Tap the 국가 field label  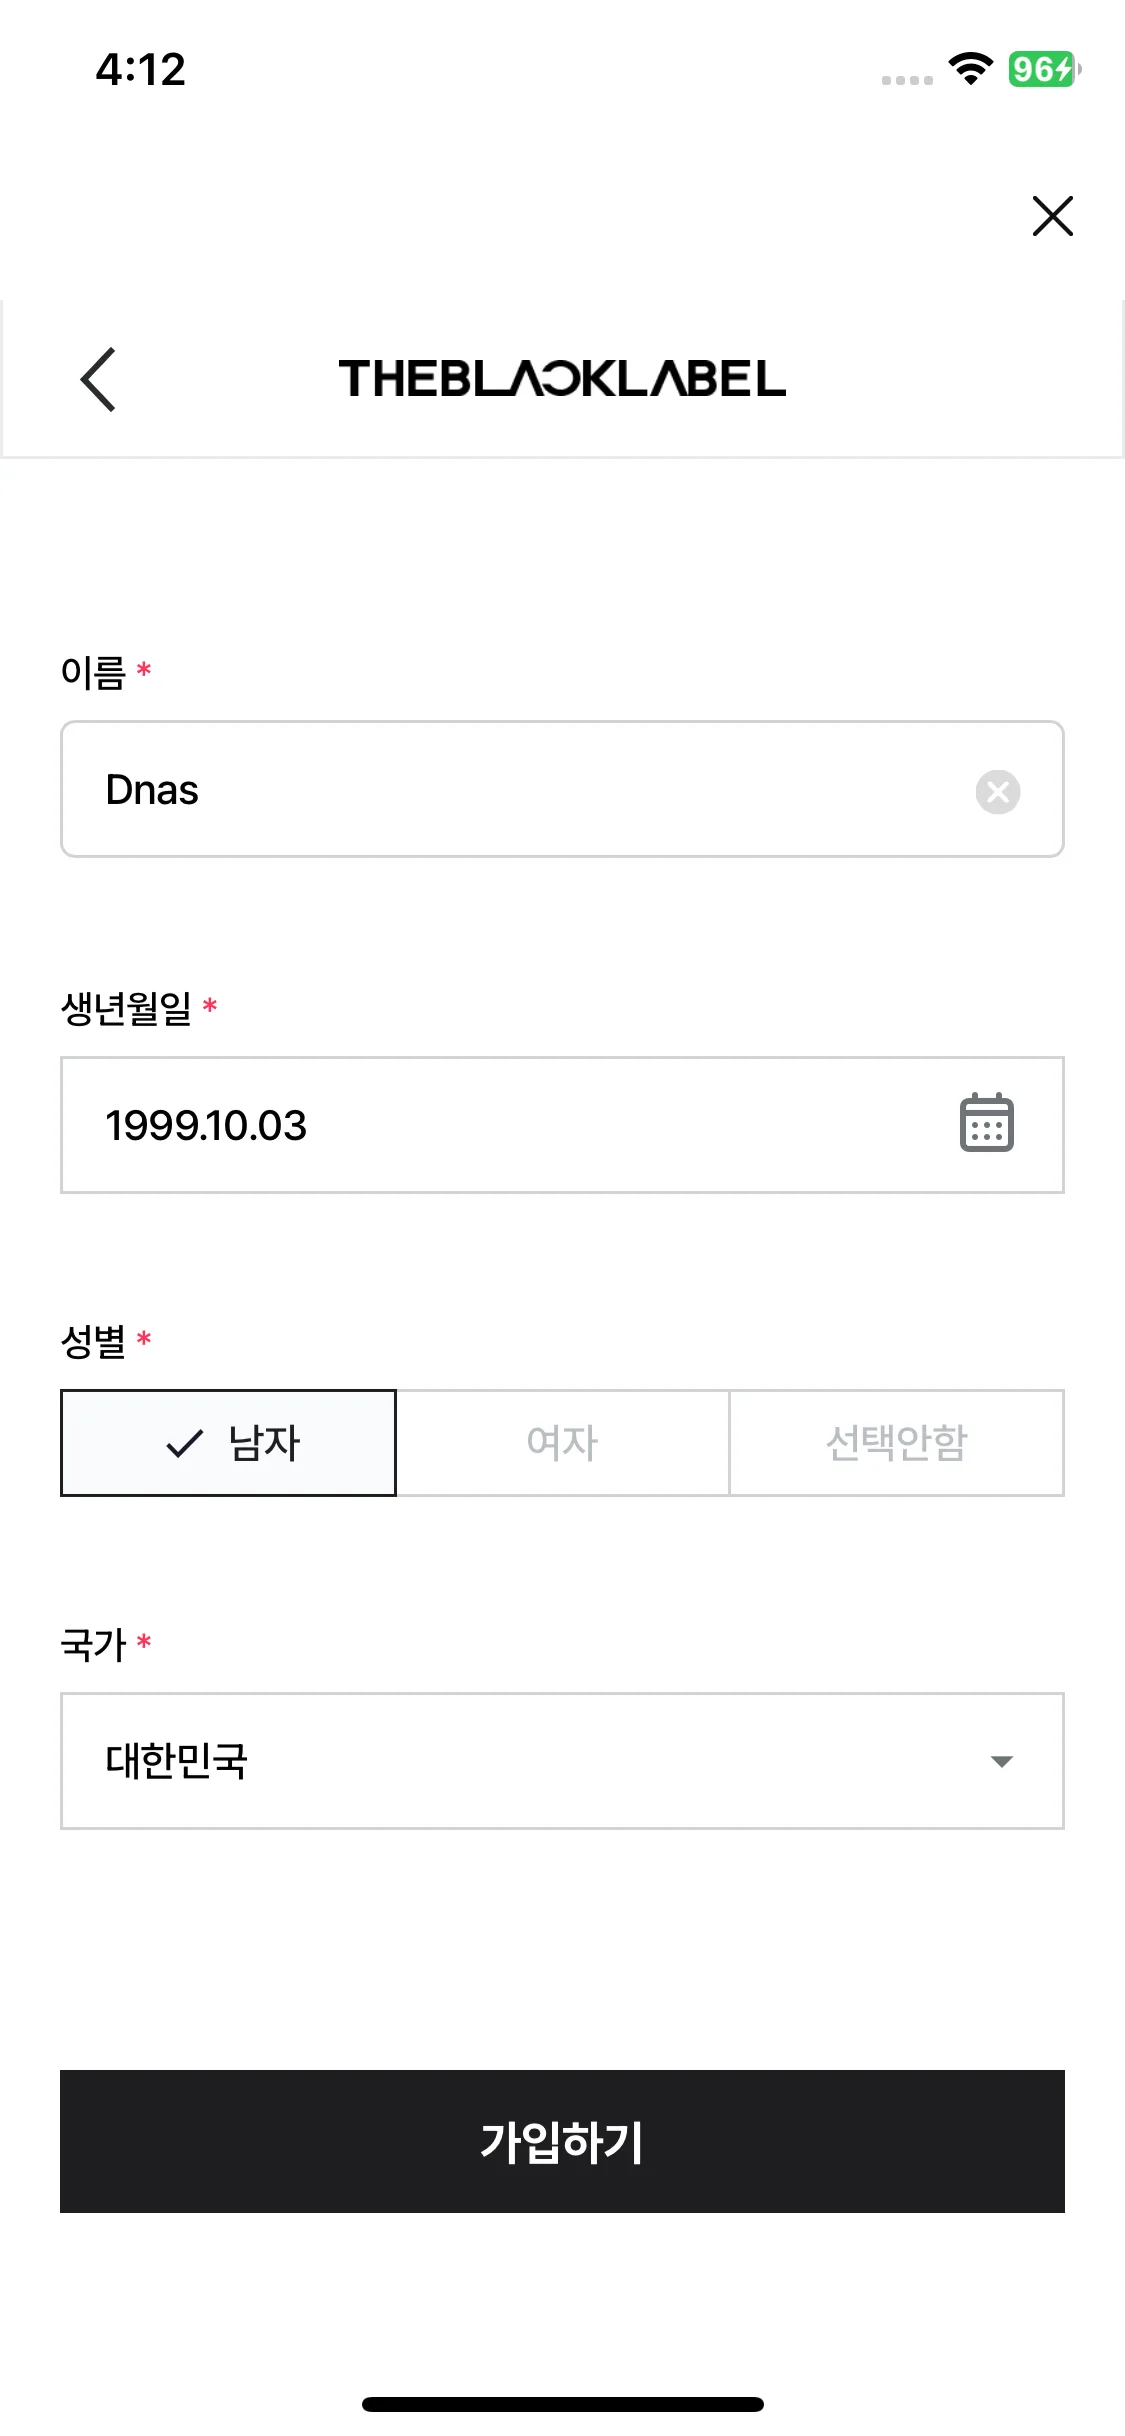tap(93, 1644)
